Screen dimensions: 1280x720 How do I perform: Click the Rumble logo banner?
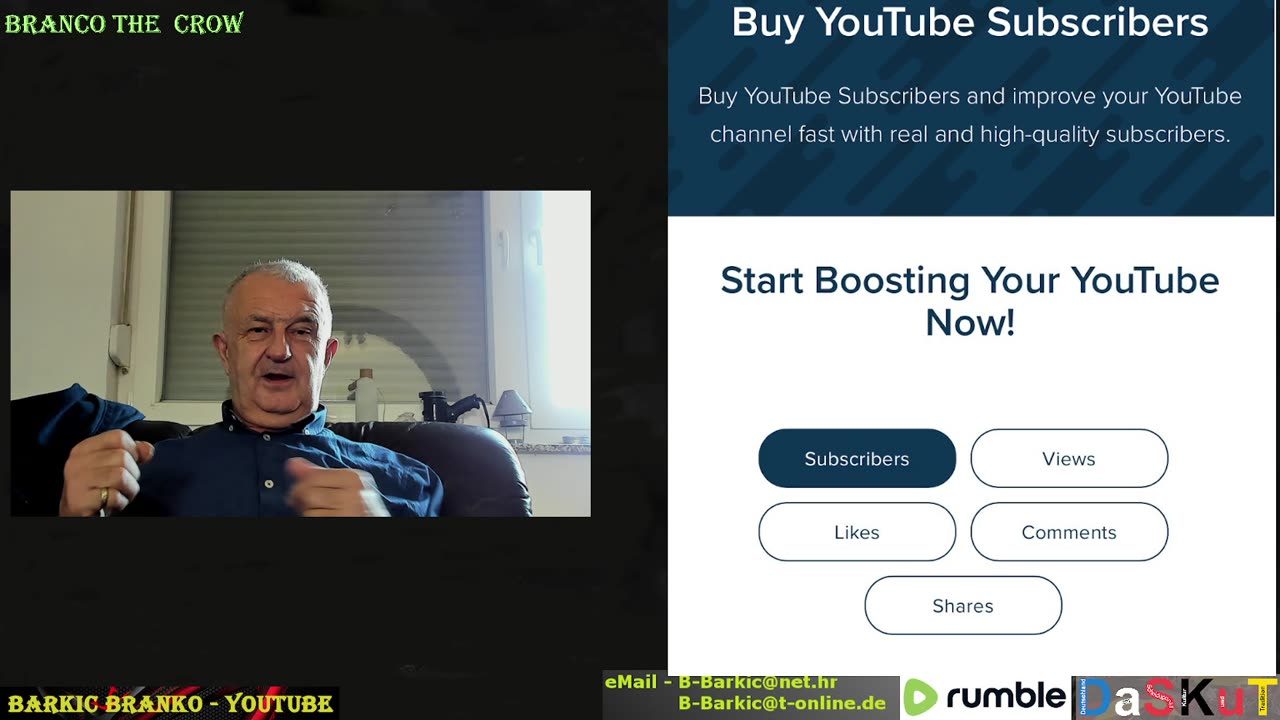click(x=985, y=697)
